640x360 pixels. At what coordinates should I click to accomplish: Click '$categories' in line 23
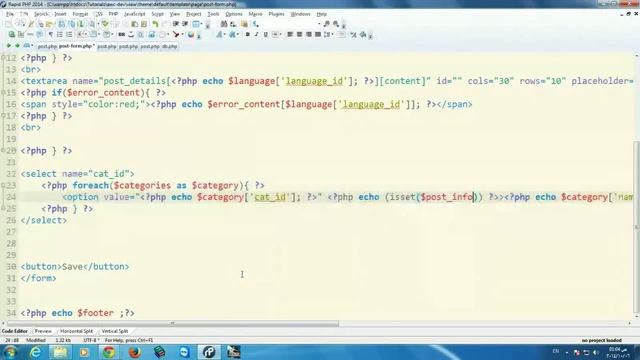[x=142, y=186]
